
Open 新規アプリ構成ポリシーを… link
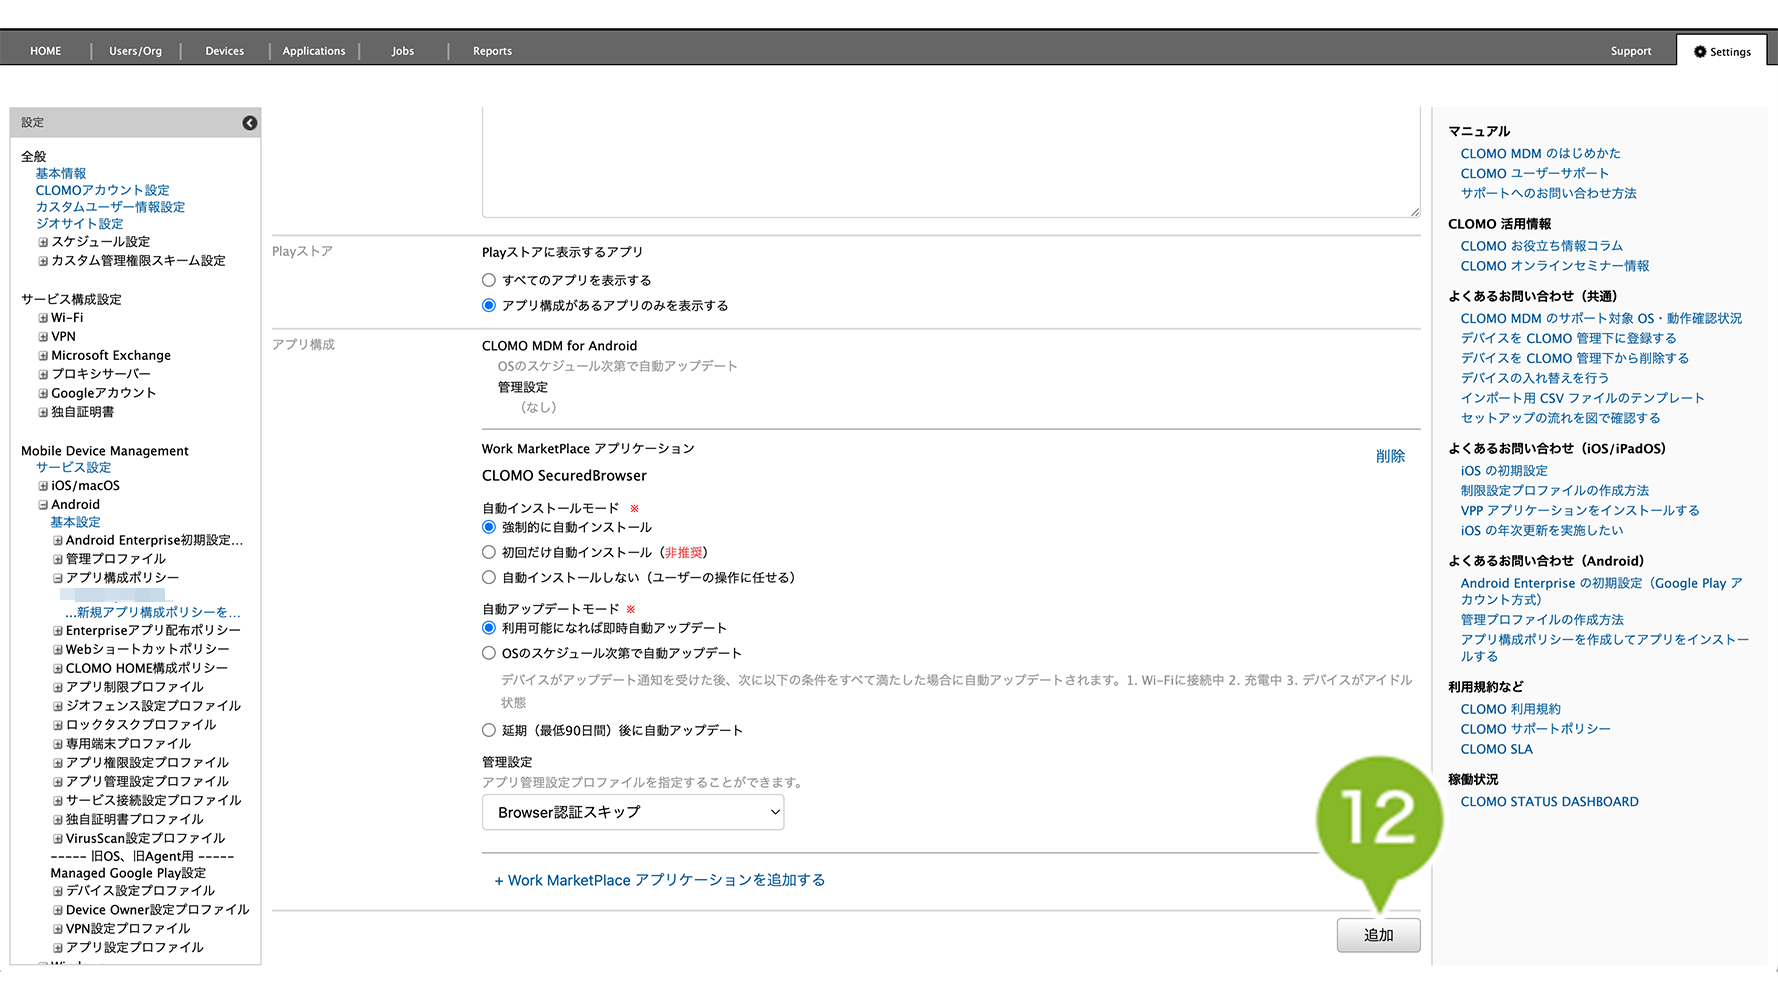click(x=153, y=612)
